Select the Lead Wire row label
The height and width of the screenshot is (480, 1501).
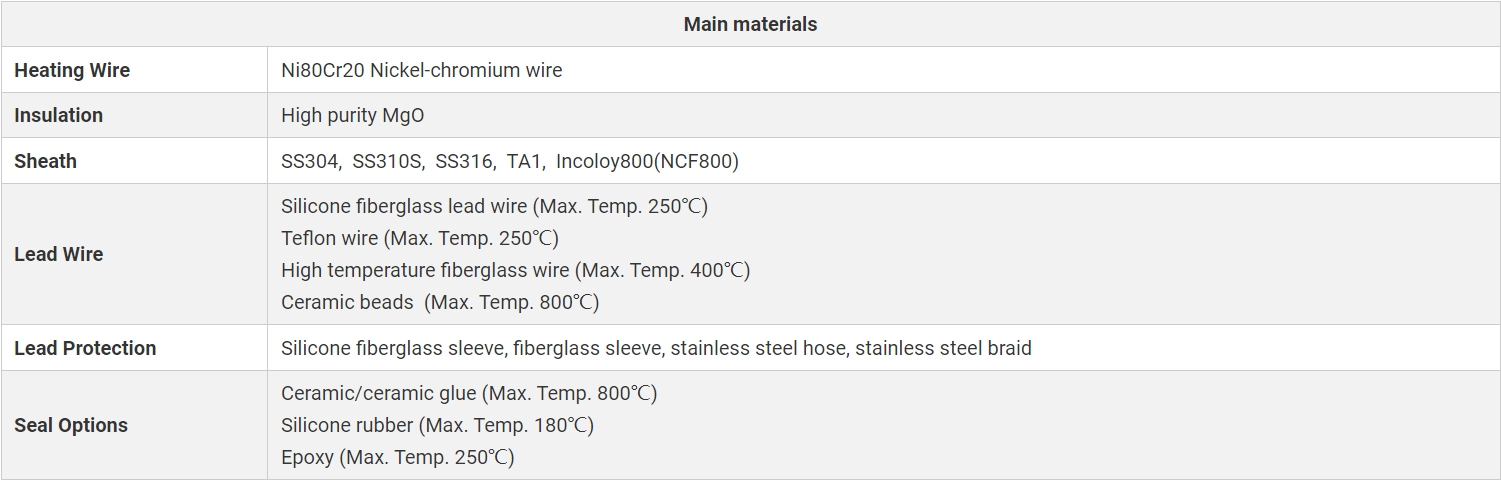(x=58, y=254)
